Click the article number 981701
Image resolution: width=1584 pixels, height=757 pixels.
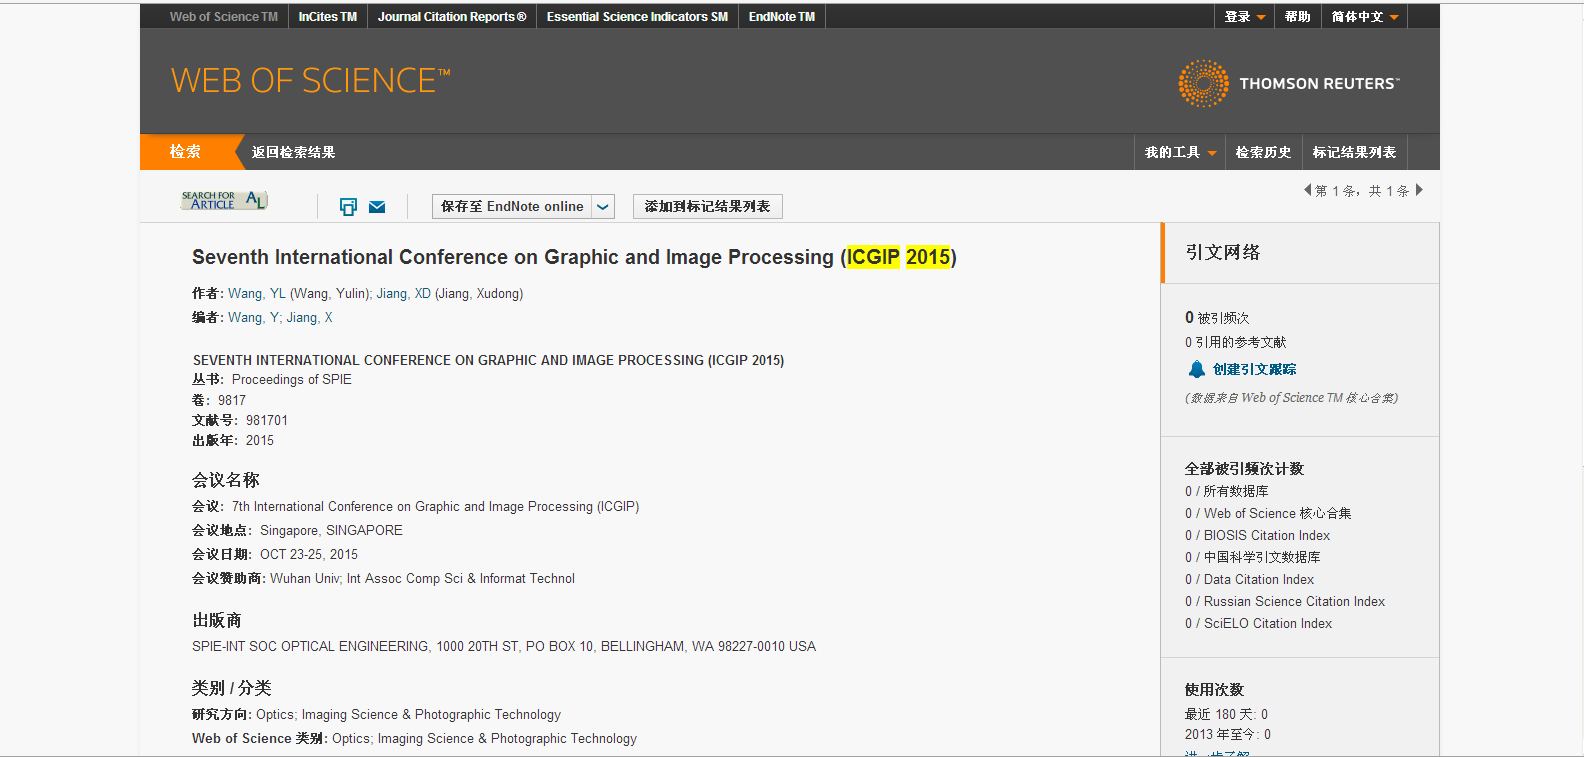click(x=267, y=421)
